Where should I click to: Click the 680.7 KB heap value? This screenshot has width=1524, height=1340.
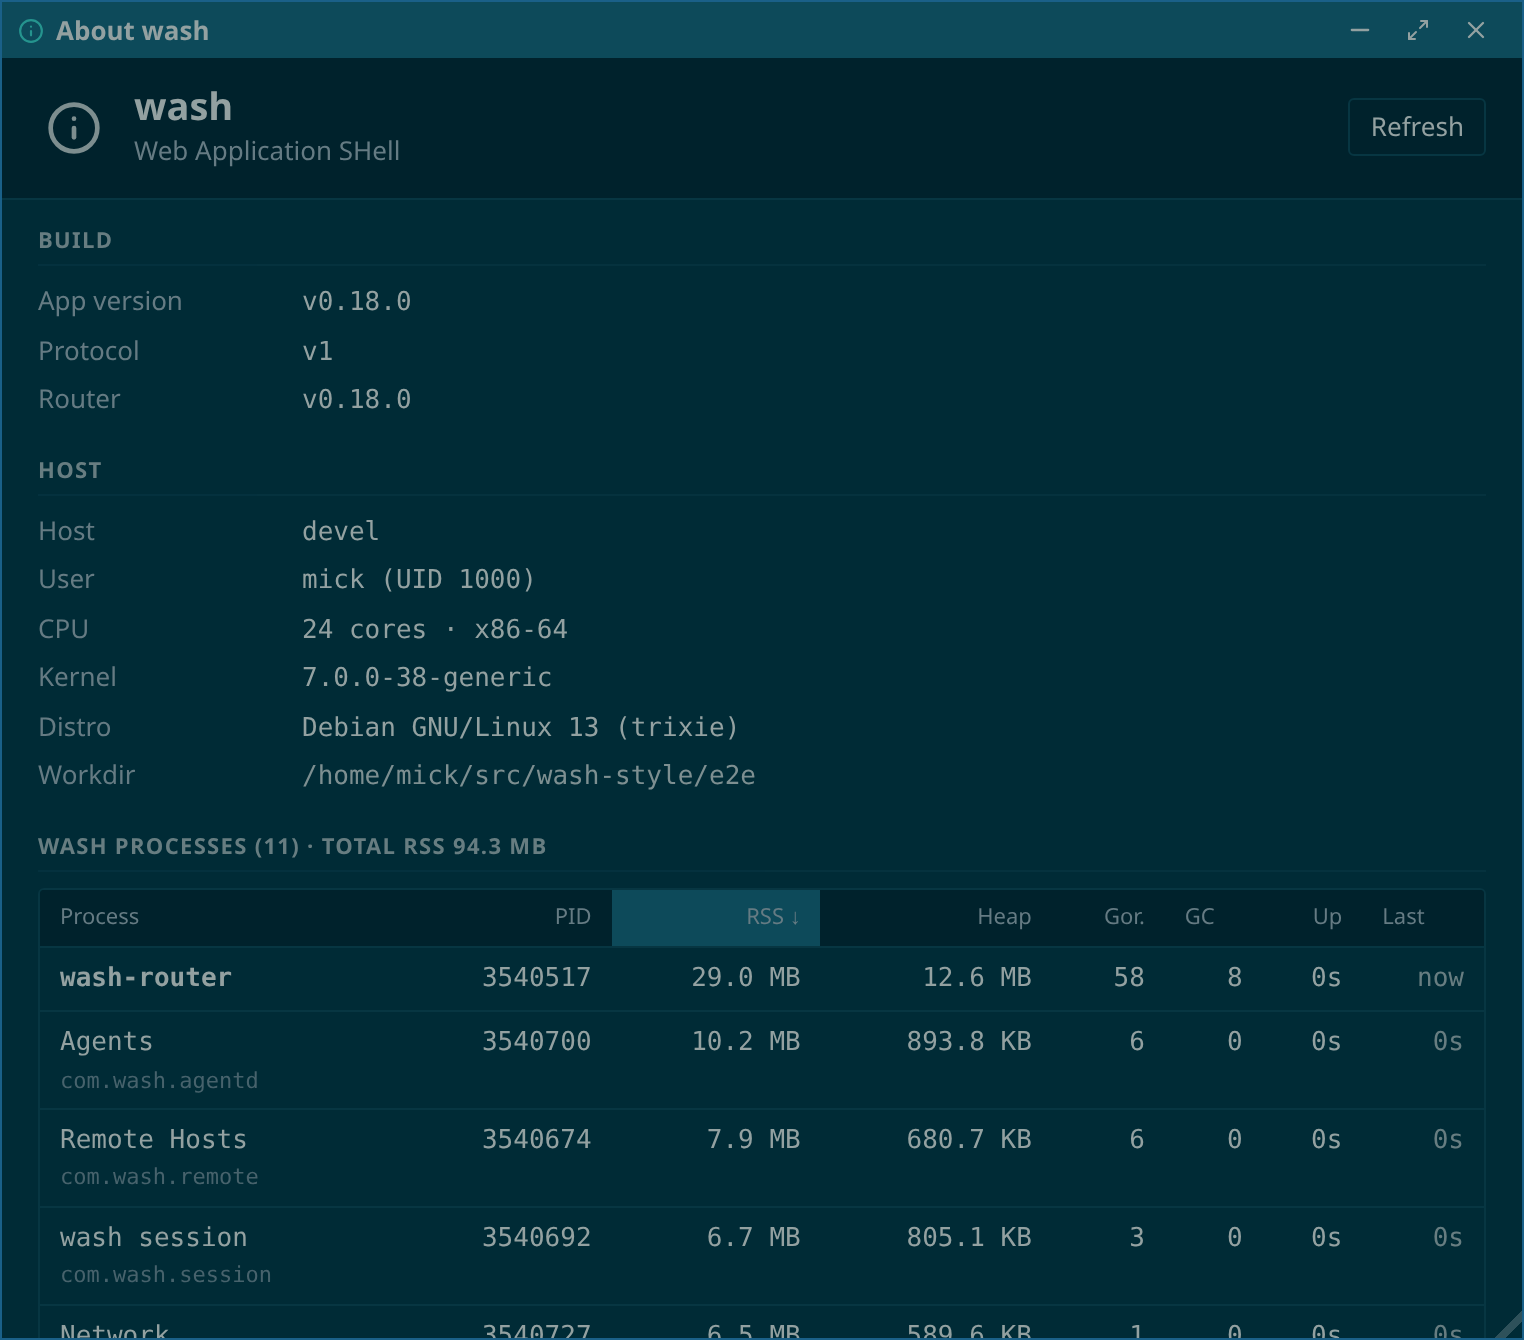(x=968, y=1139)
